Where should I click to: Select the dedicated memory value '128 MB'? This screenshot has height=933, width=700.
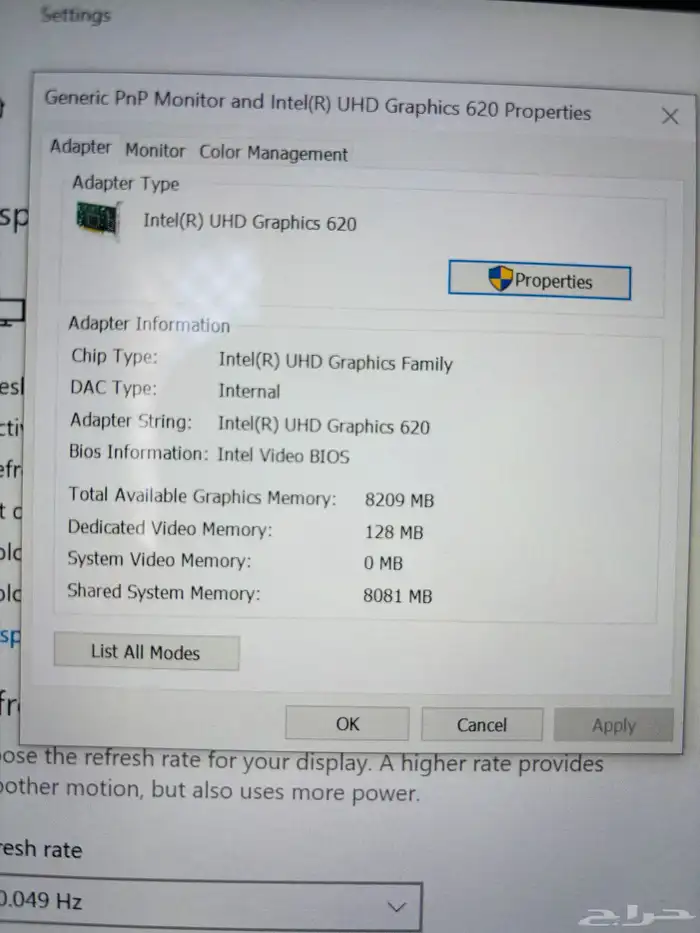pyautogui.click(x=394, y=532)
